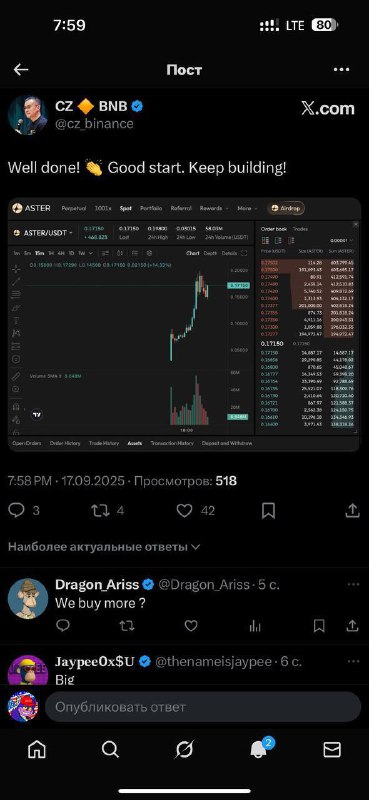Image resolution: width=369 pixels, height=800 pixels.
Task: Tap the repost icon showing 4
Action: click(100, 511)
